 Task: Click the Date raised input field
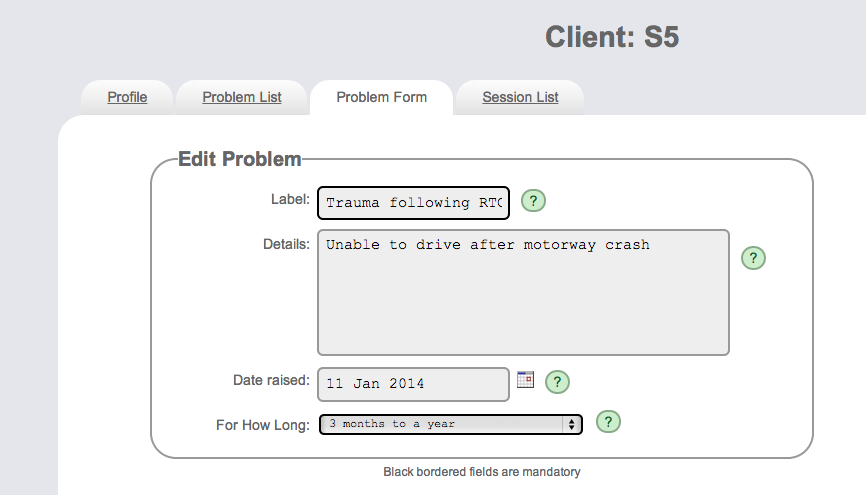(413, 384)
